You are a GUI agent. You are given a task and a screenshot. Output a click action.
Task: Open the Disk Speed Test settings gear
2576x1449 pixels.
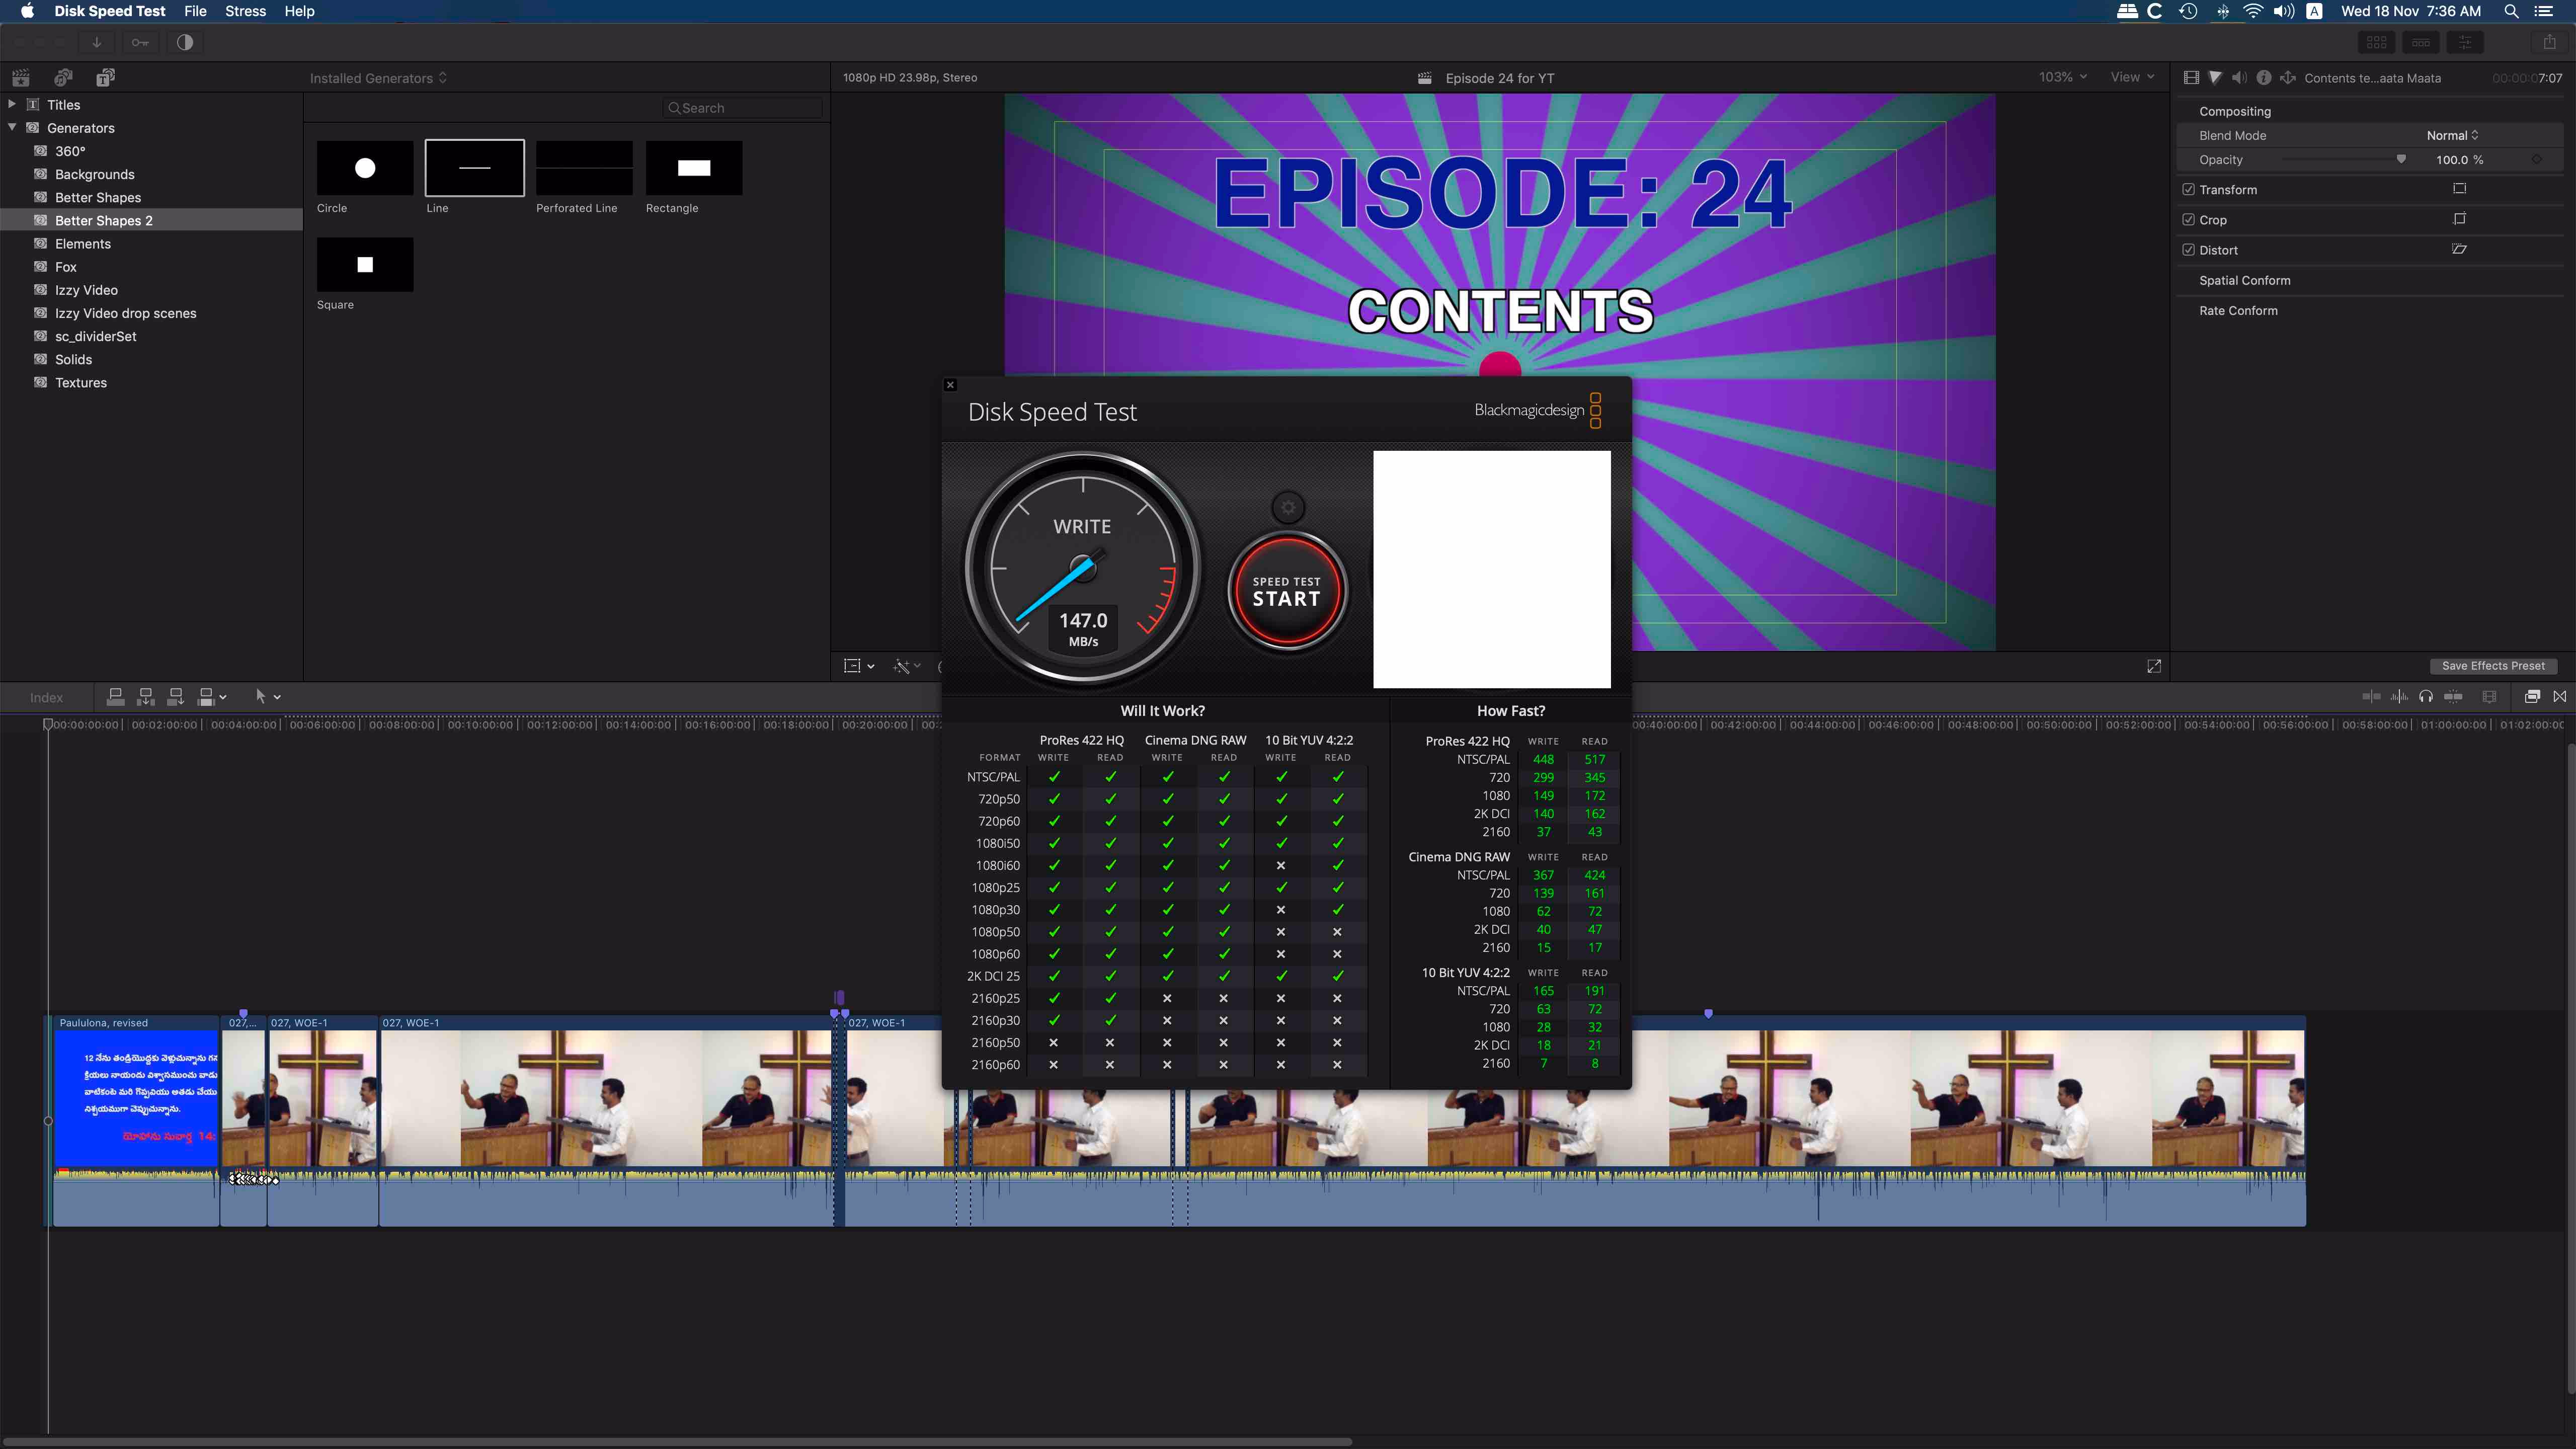click(1288, 507)
